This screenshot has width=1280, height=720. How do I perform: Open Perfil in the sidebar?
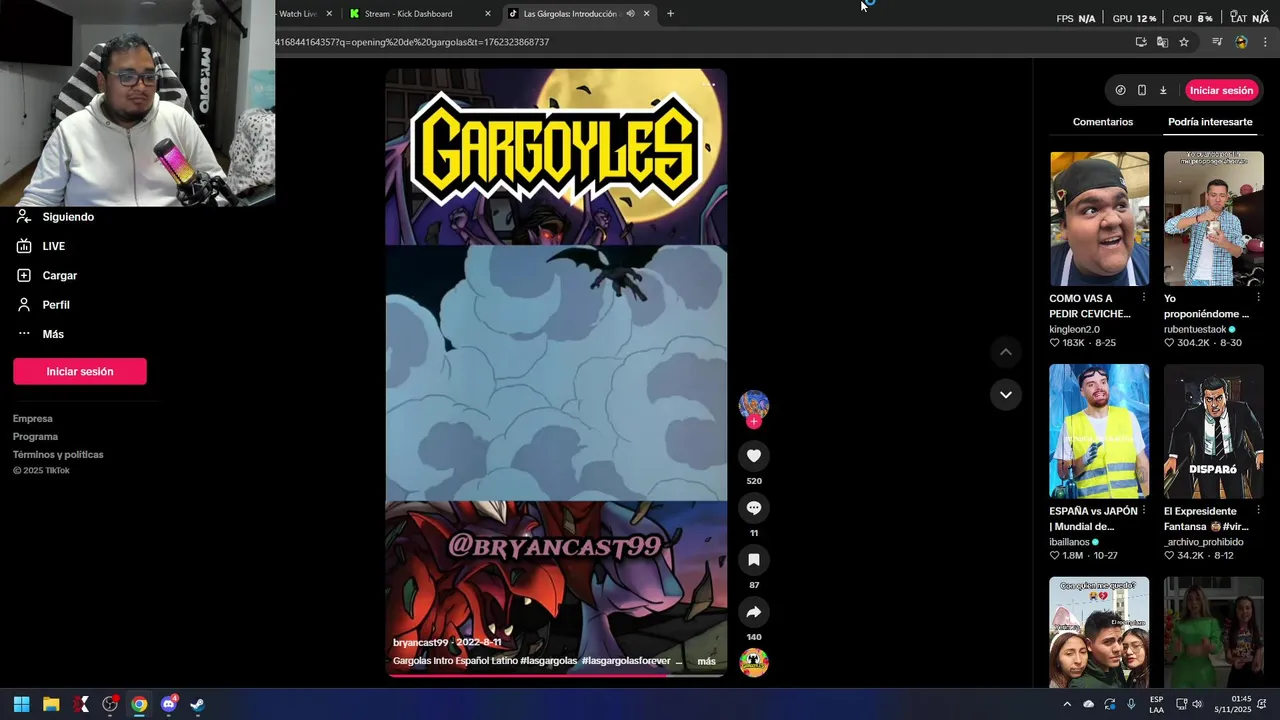click(x=56, y=305)
